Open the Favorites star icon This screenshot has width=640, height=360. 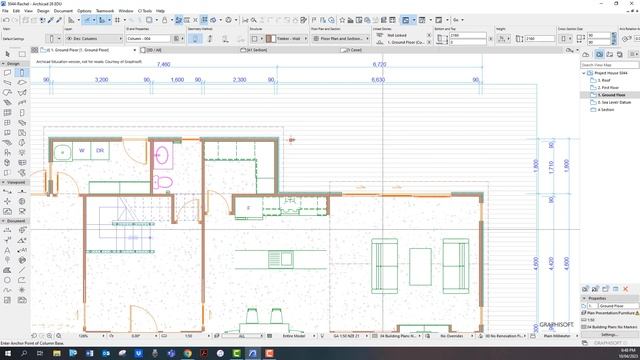342,20
